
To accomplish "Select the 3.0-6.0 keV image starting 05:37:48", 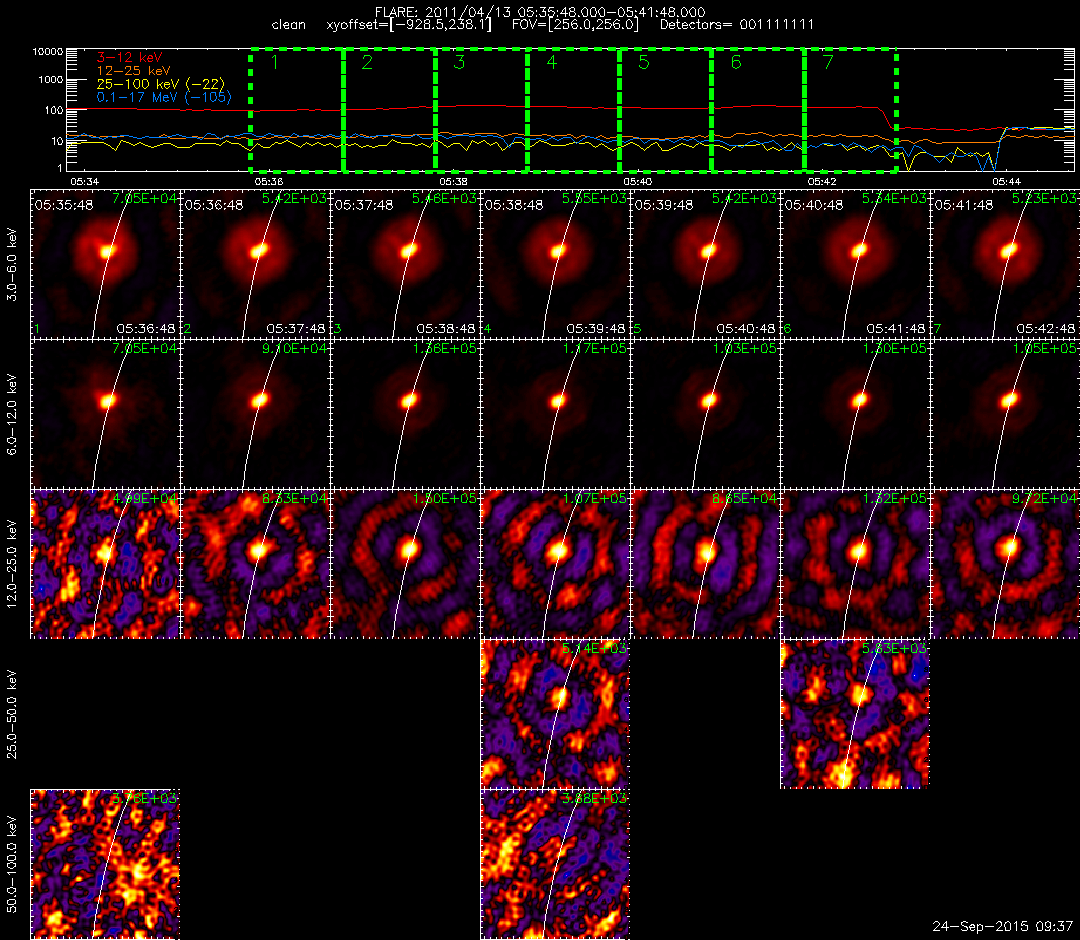I will tap(406, 264).
